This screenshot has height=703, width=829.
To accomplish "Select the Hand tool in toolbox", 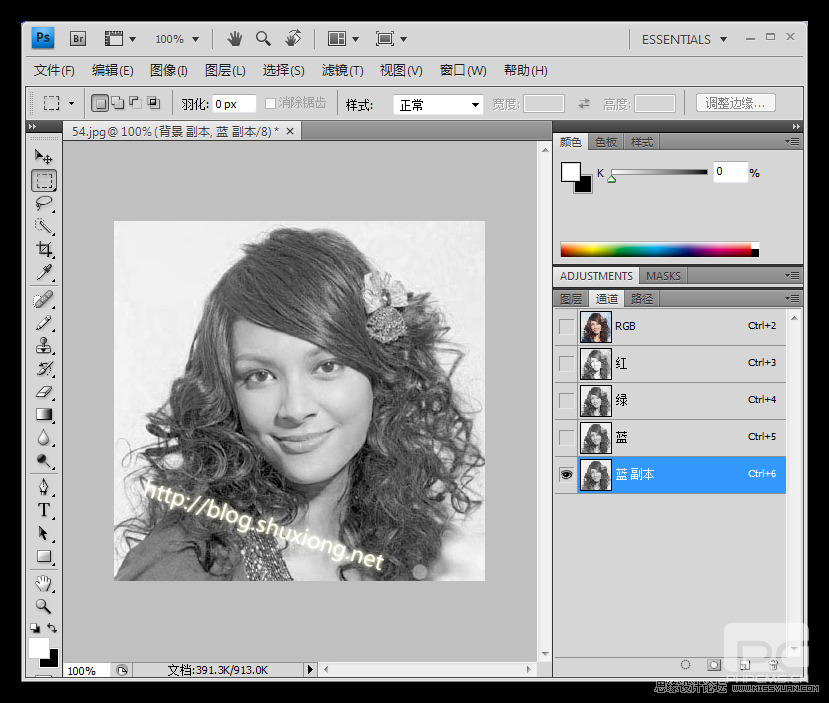I will (x=44, y=584).
